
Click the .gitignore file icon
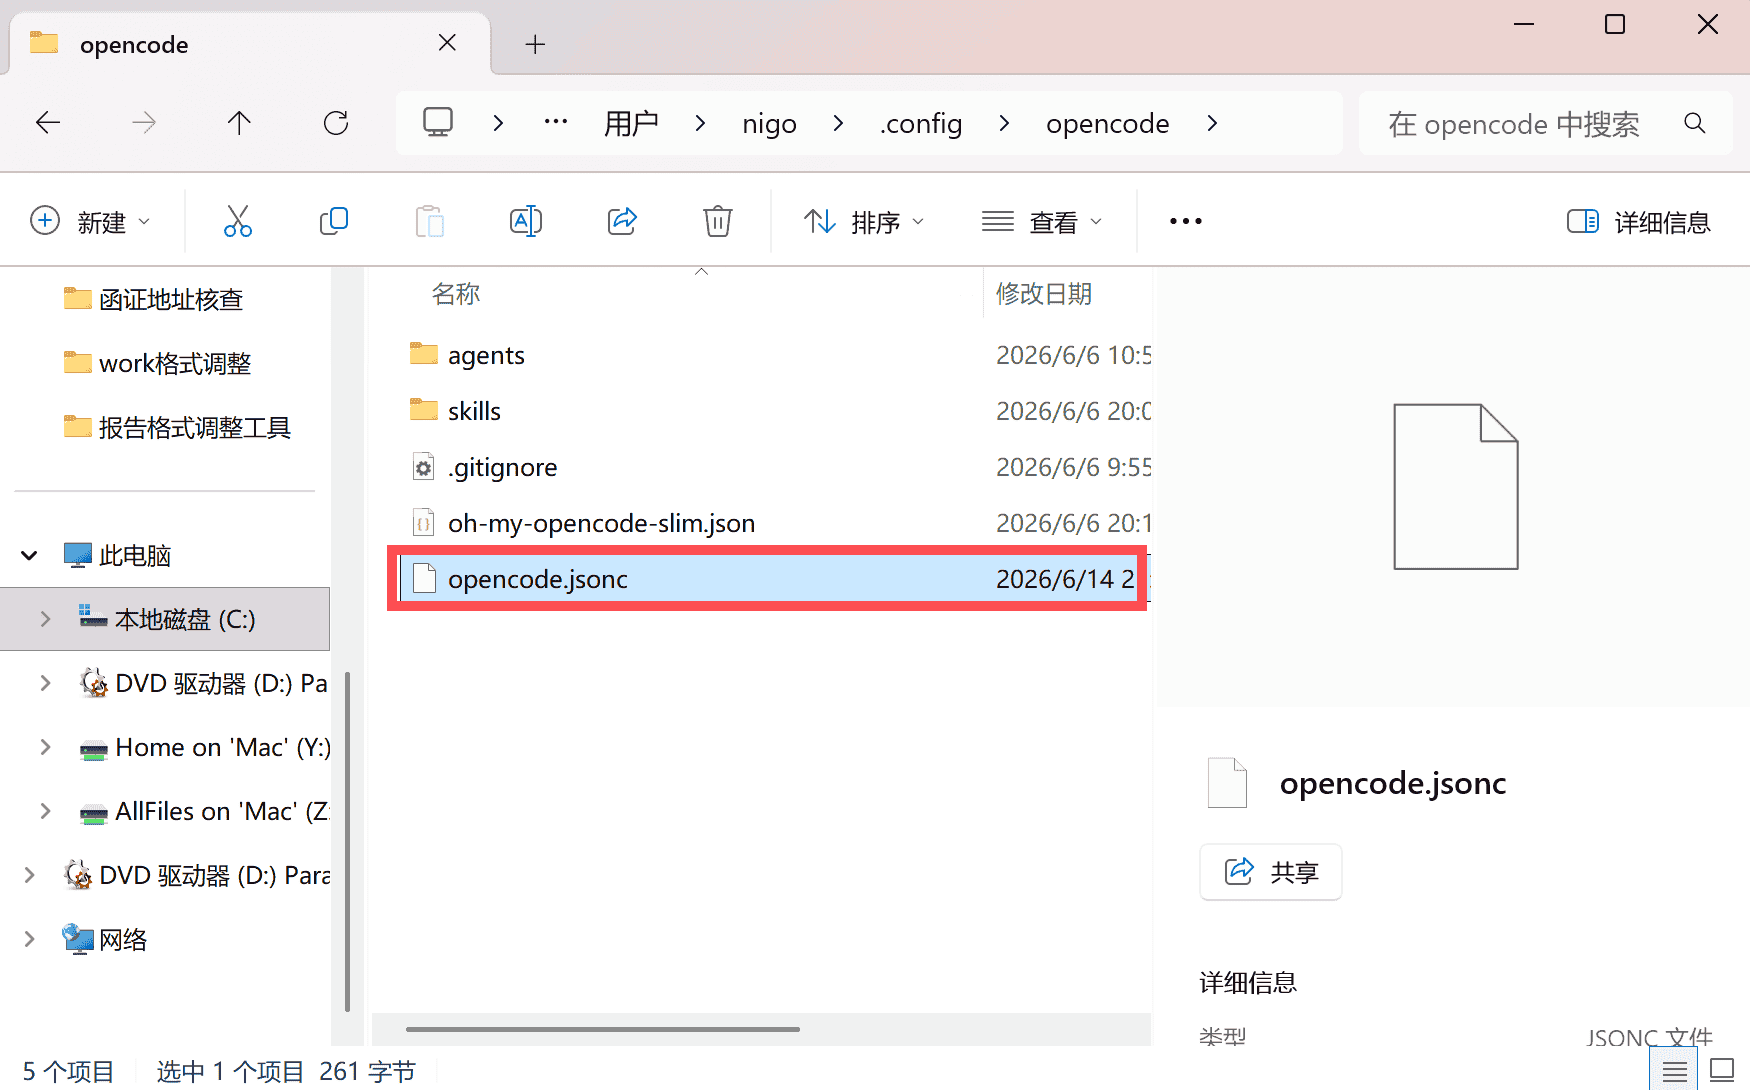pyautogui.click(x=424, y=467)
